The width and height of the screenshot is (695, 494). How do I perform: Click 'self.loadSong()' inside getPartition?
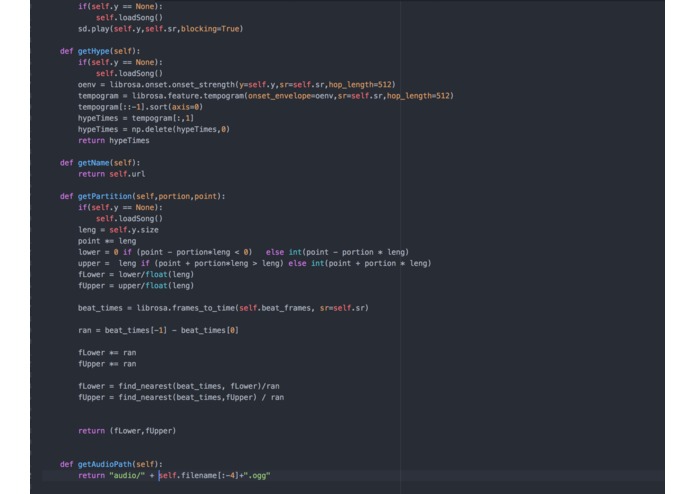[x=129, y=218]
